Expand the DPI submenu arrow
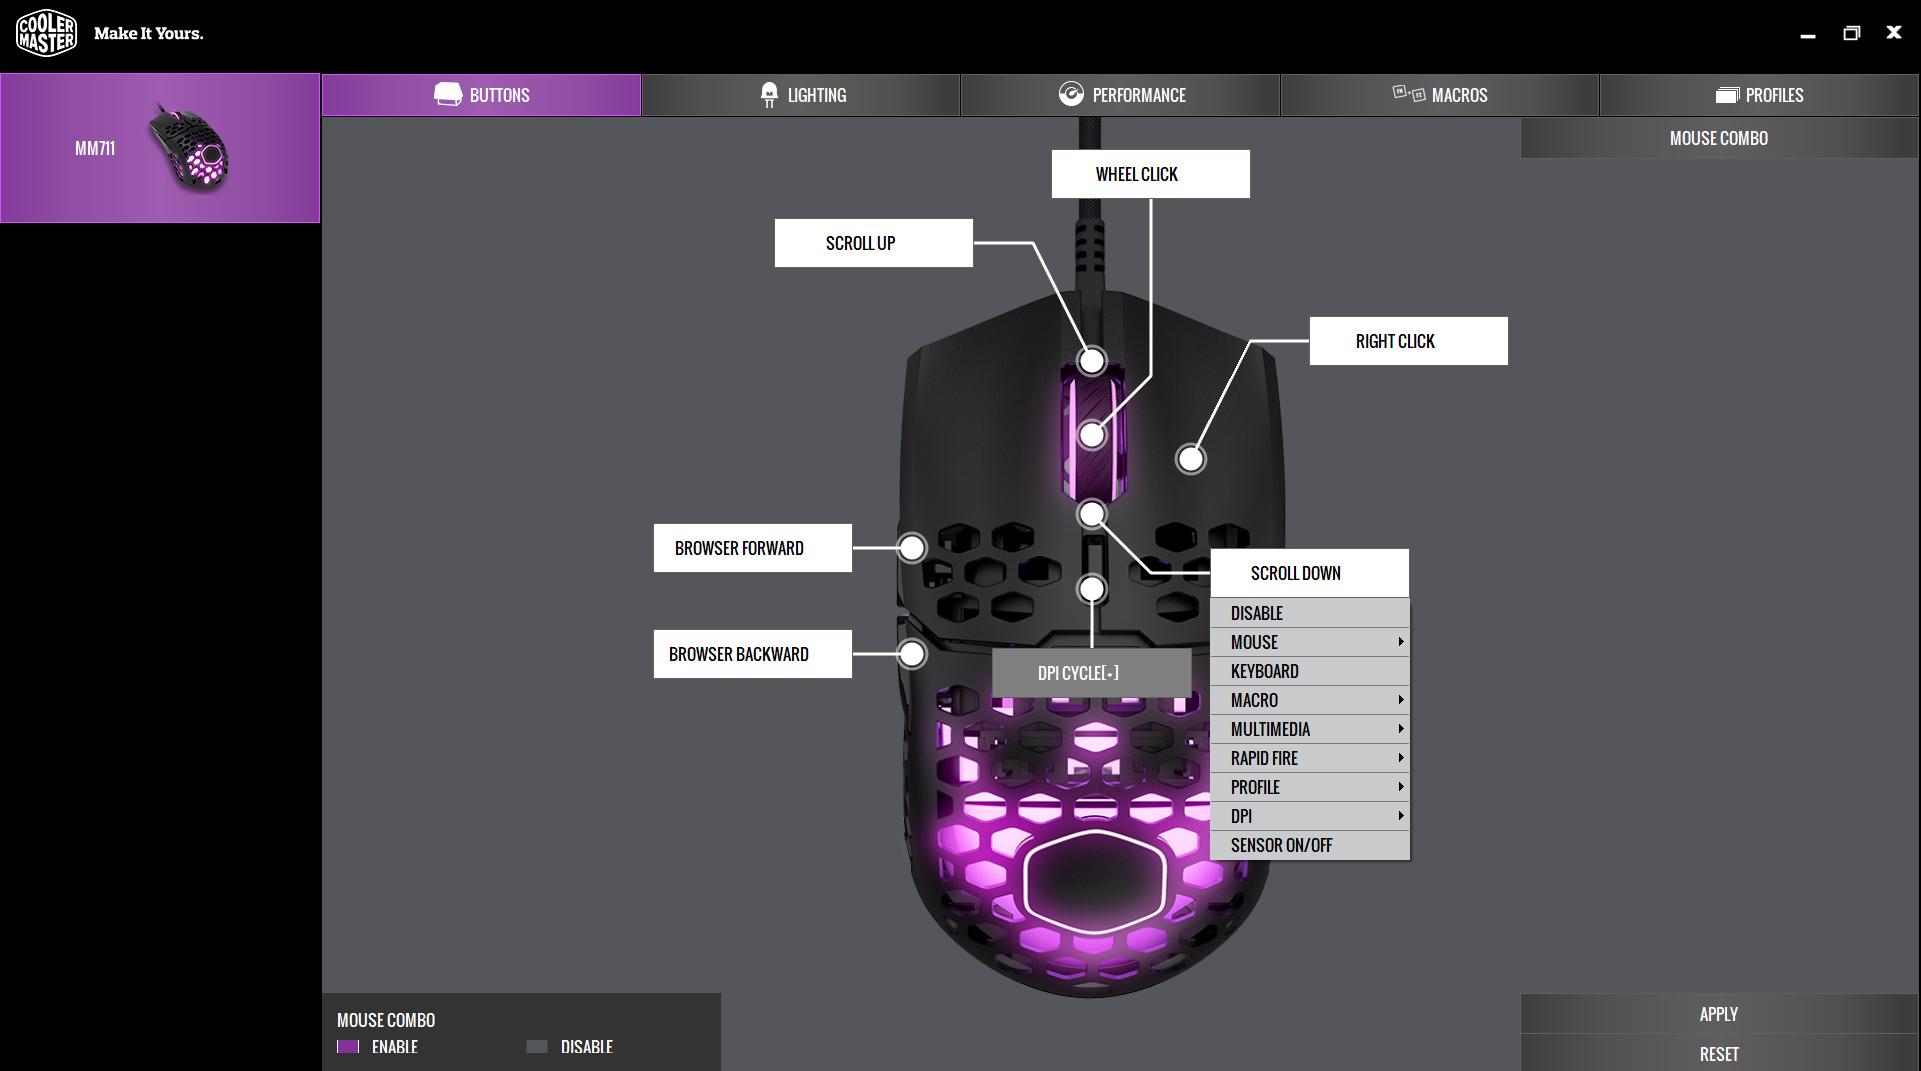1921x1071 pixels. click(x=1401, y=816)
